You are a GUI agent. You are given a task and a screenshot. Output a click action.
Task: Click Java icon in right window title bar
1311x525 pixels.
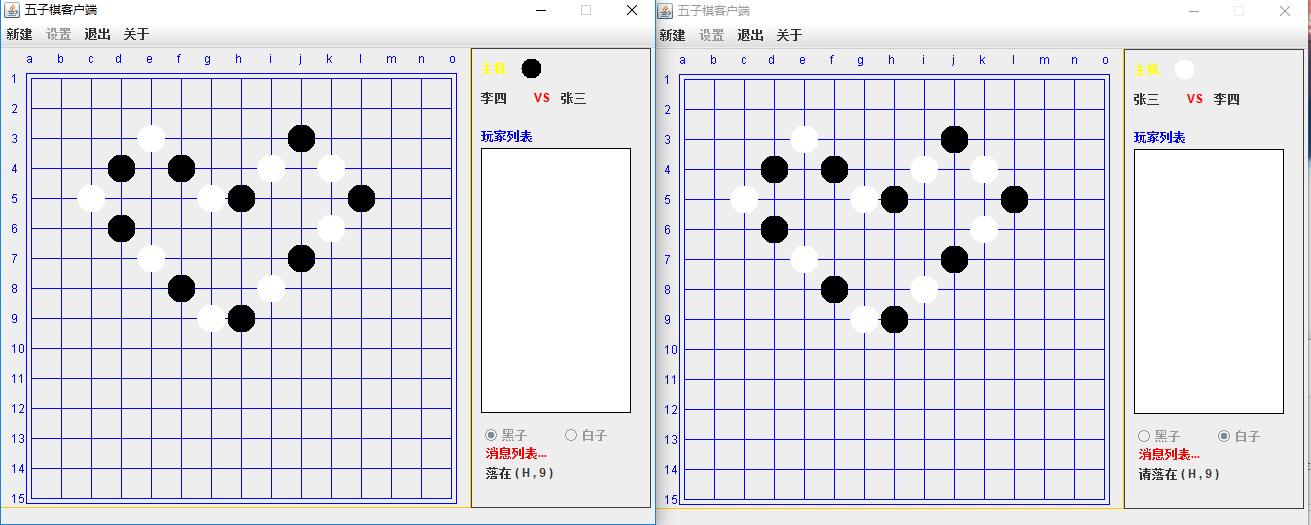(x=664, y=10)
